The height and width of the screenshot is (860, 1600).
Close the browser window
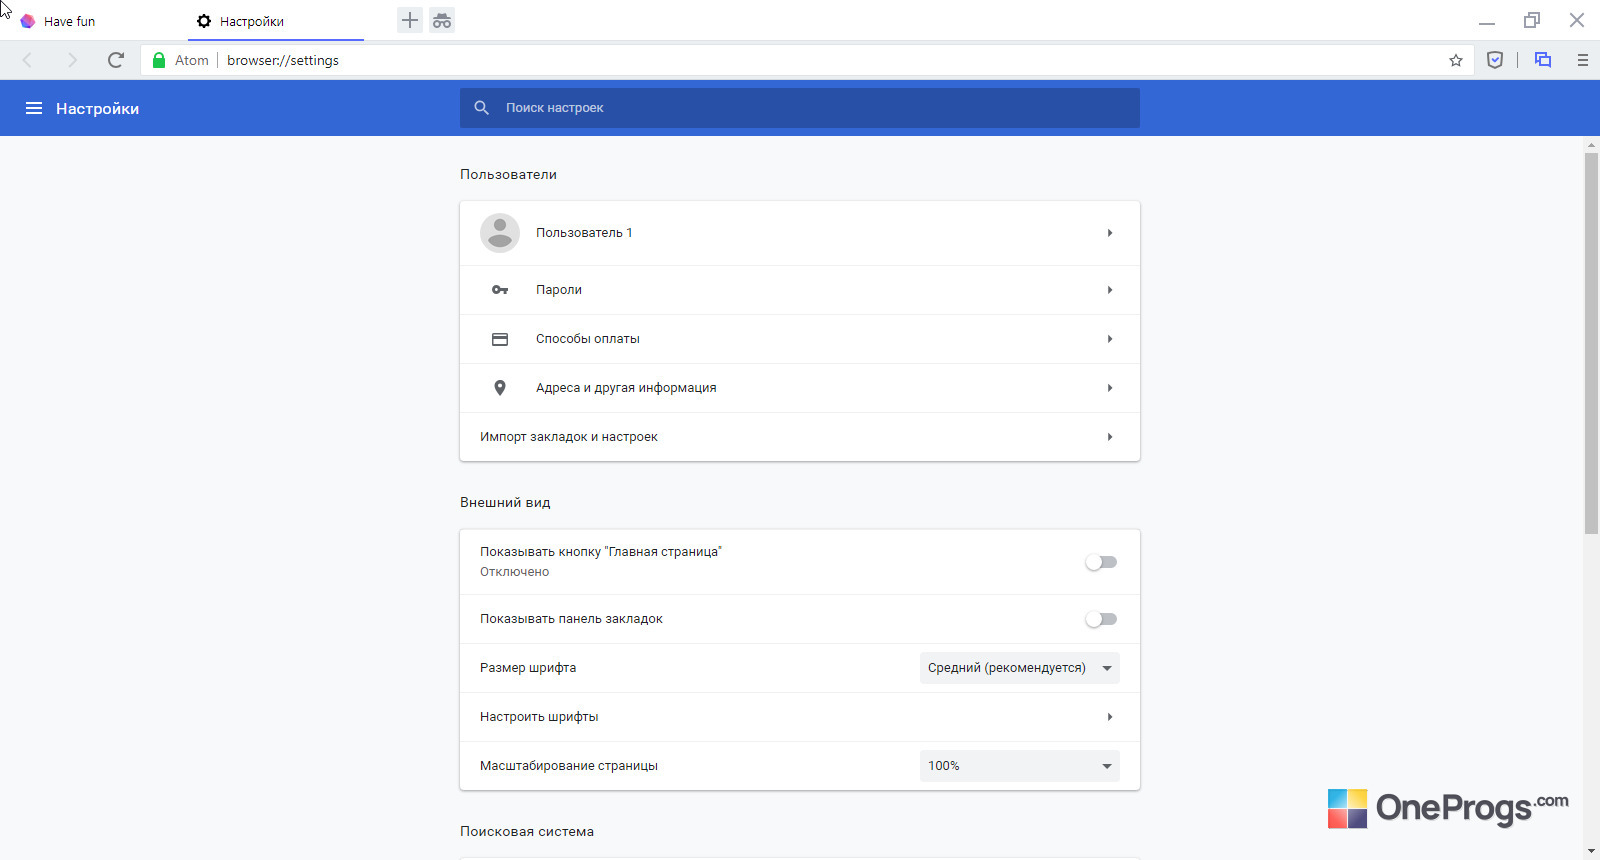[1577, 20]
